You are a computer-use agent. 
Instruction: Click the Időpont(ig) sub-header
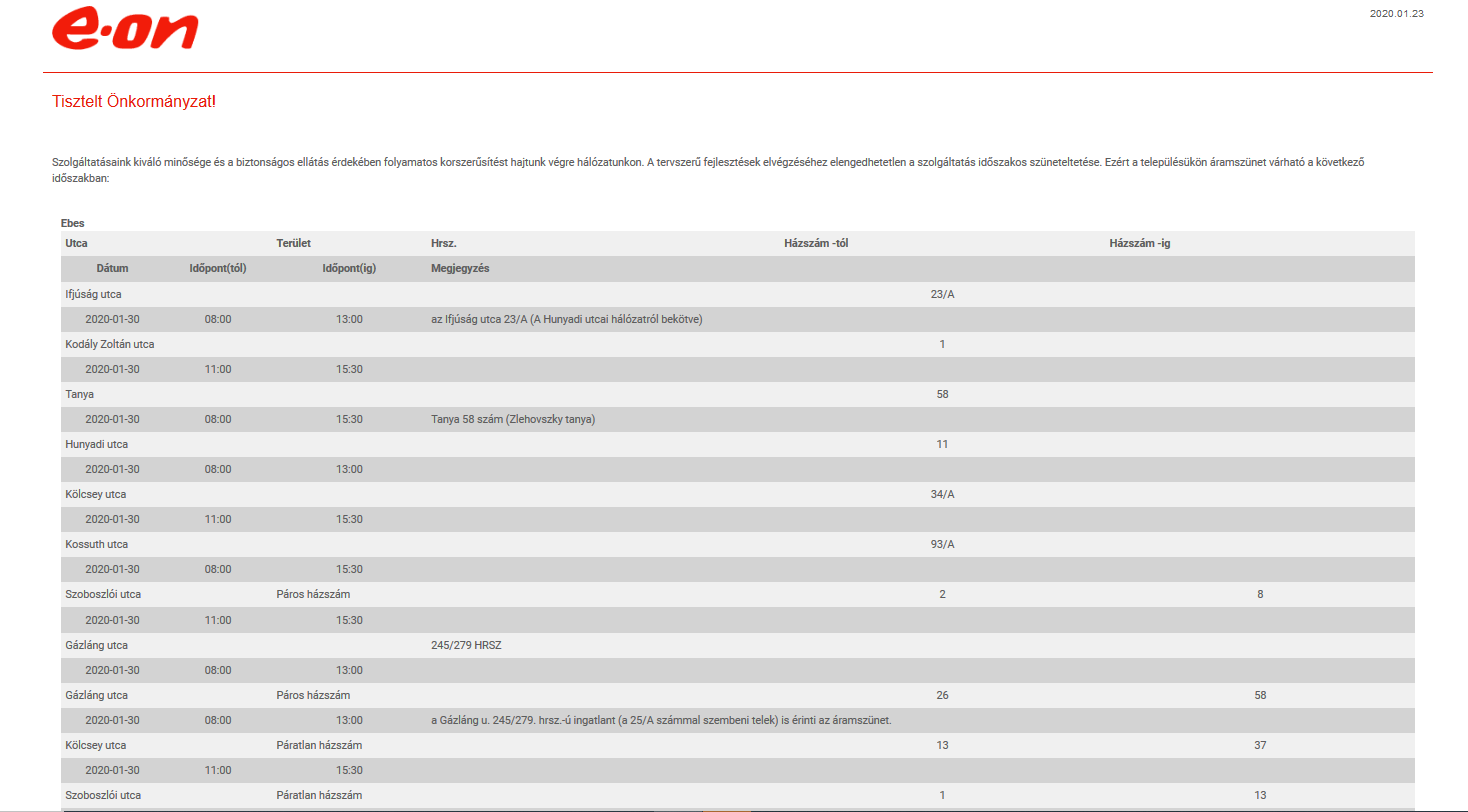click(x=349, y=268)
